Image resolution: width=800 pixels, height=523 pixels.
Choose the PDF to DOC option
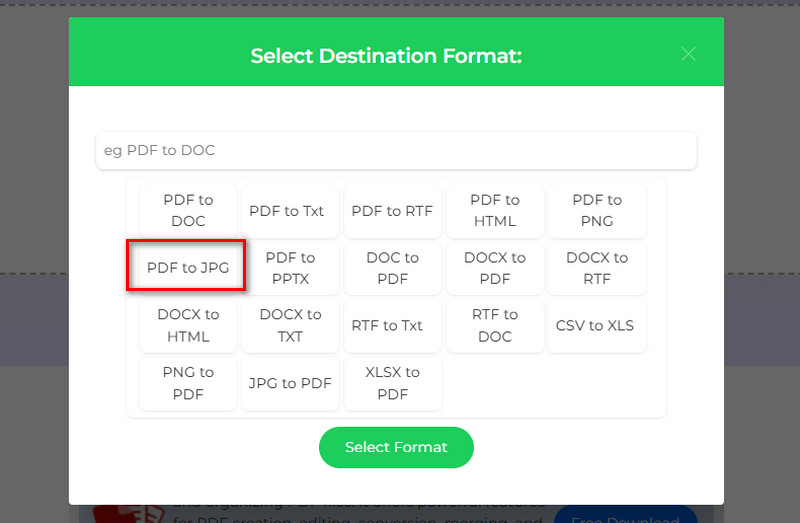(188, 211)
